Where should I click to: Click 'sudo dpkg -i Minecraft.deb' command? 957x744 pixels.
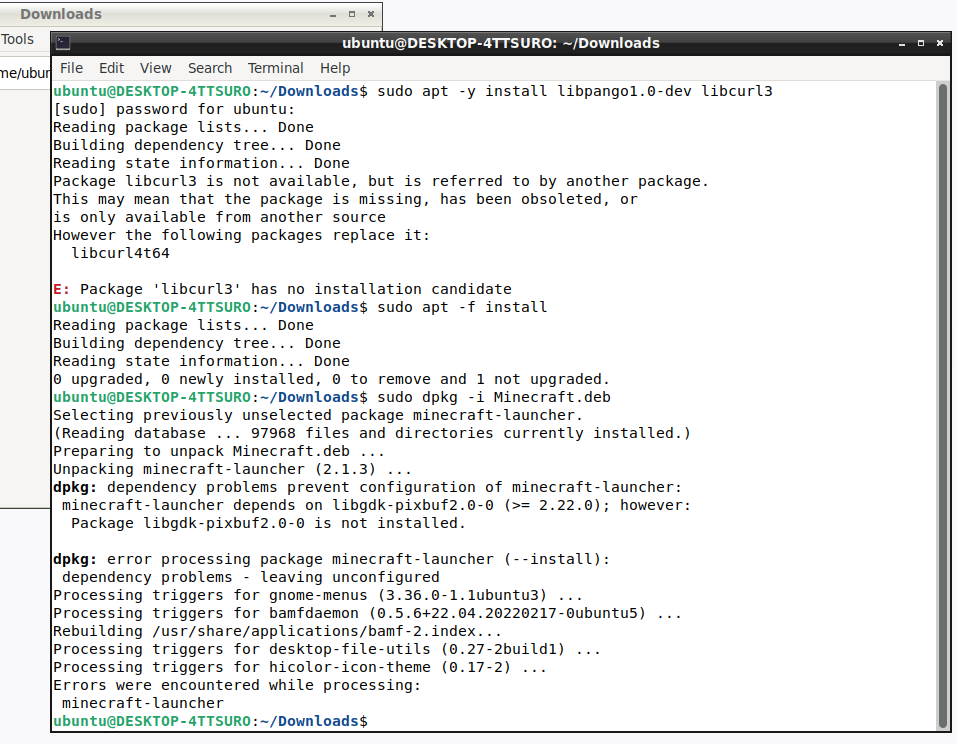[x=494, y=397]
